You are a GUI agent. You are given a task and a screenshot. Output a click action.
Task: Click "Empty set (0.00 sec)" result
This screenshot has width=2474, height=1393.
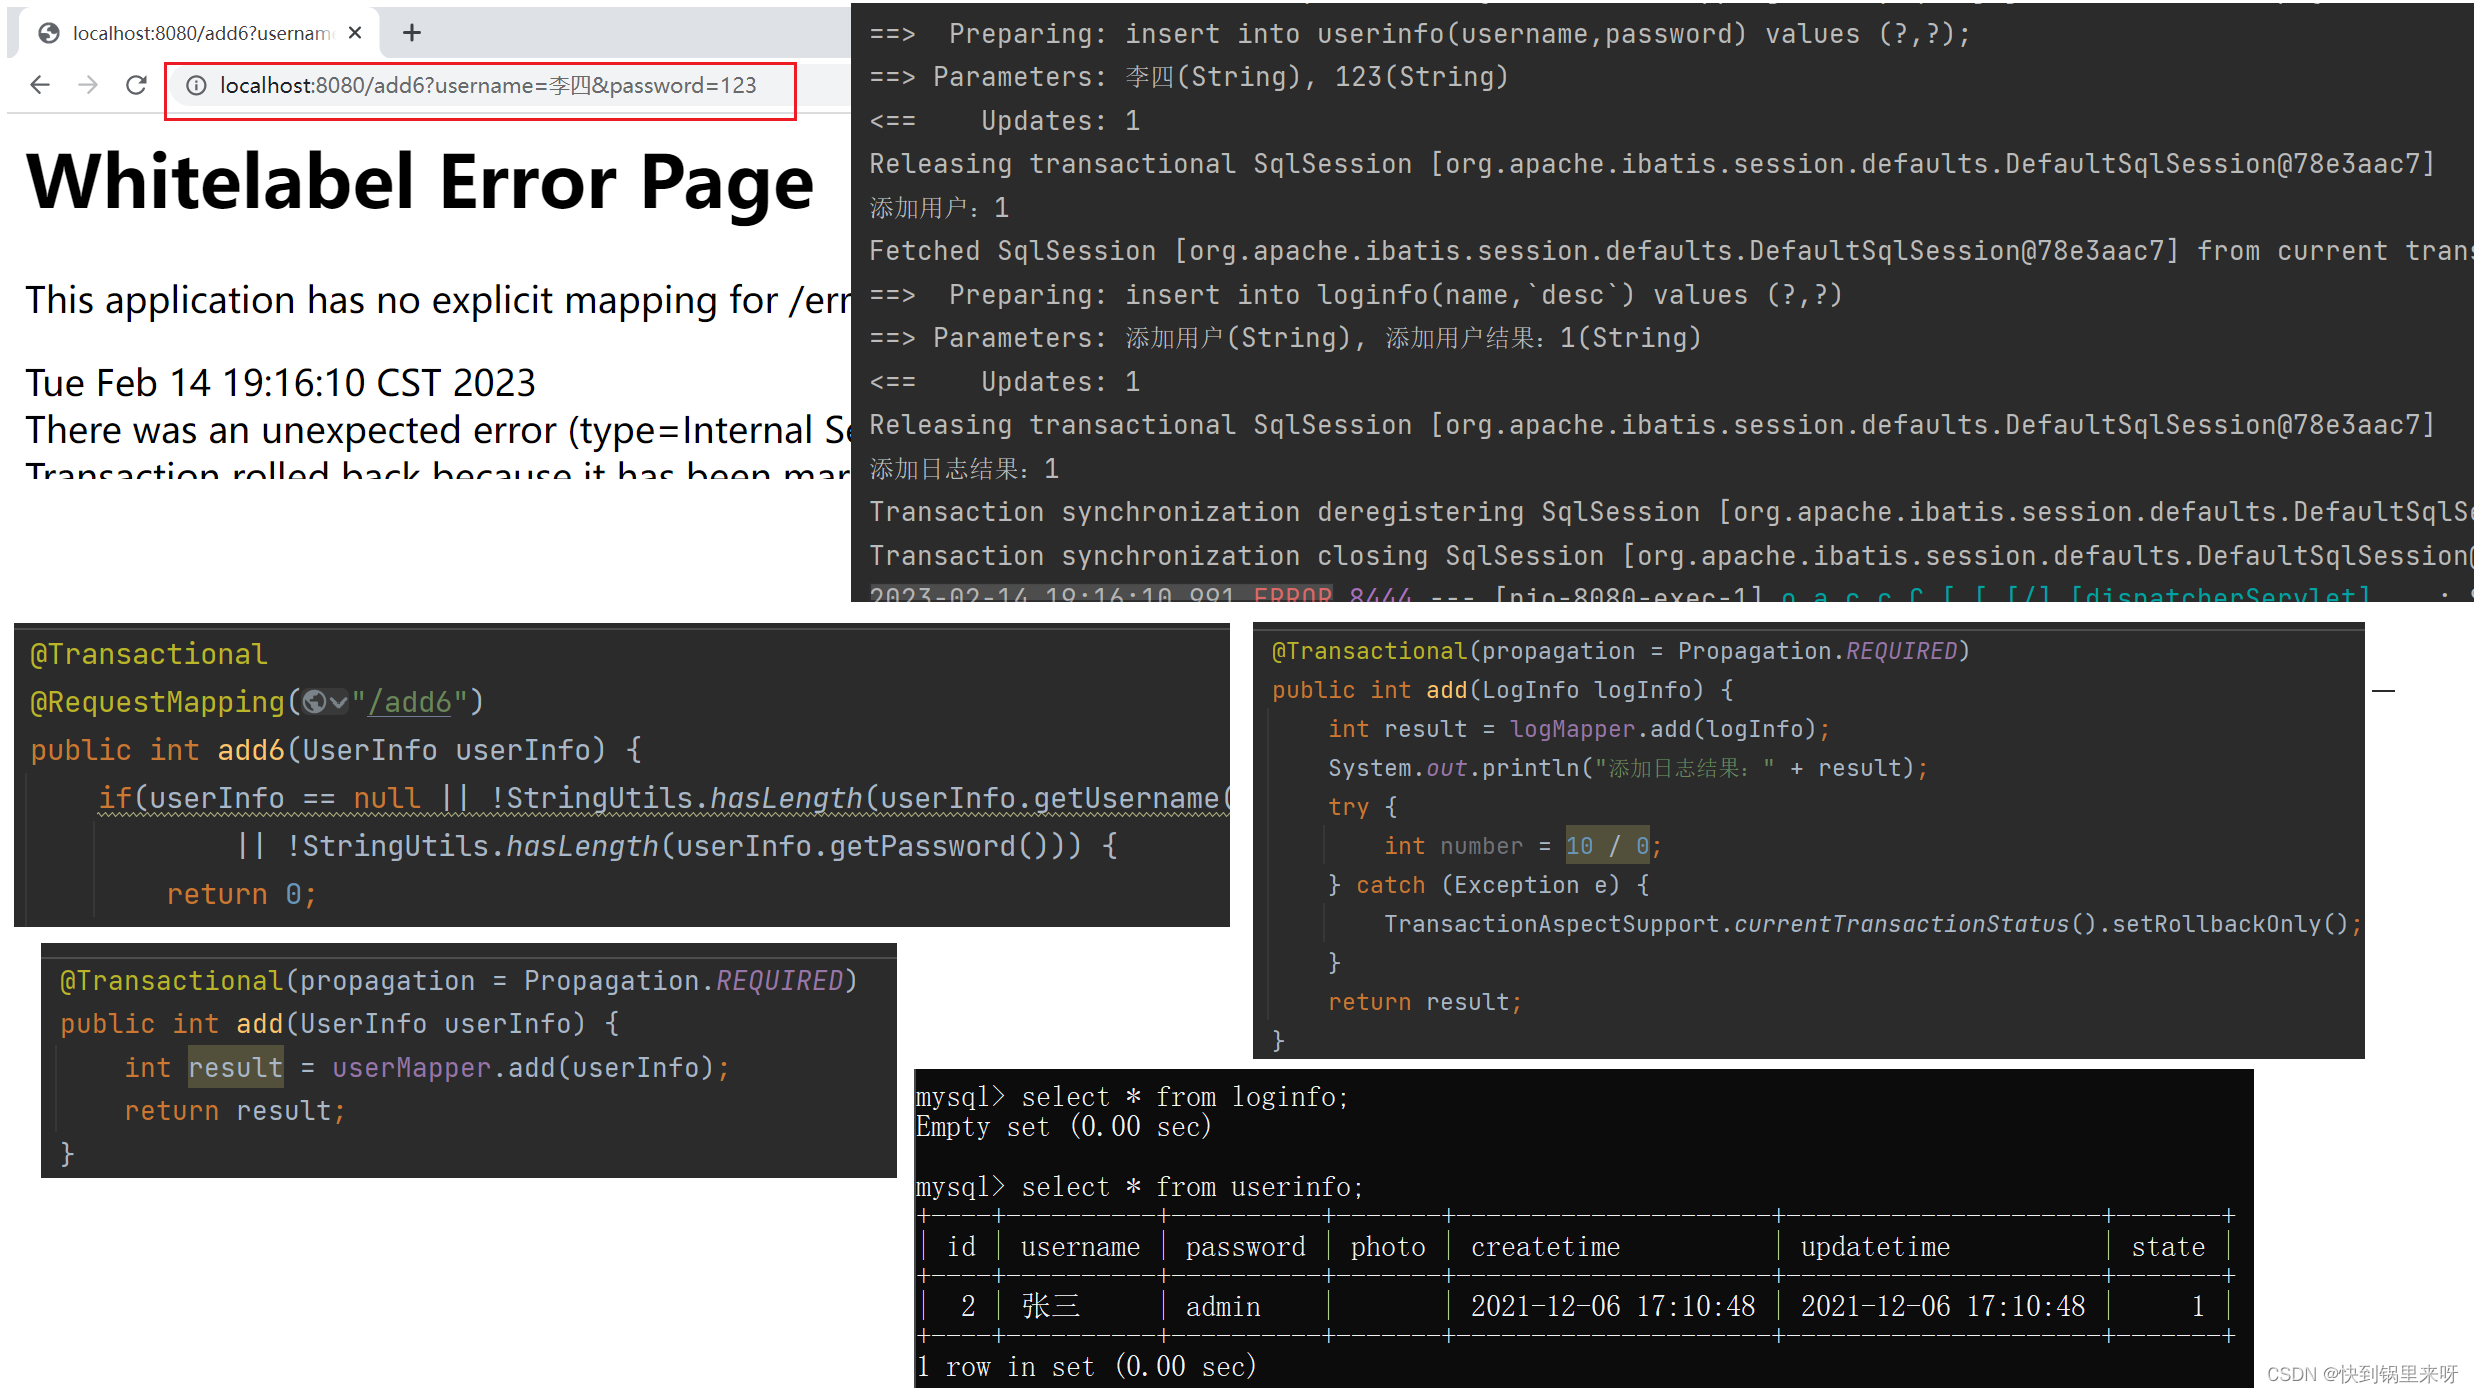point(1064,1127)
